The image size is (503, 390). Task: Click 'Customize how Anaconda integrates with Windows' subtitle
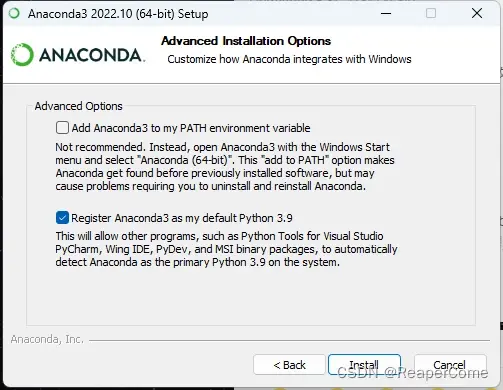pos(289,59)
